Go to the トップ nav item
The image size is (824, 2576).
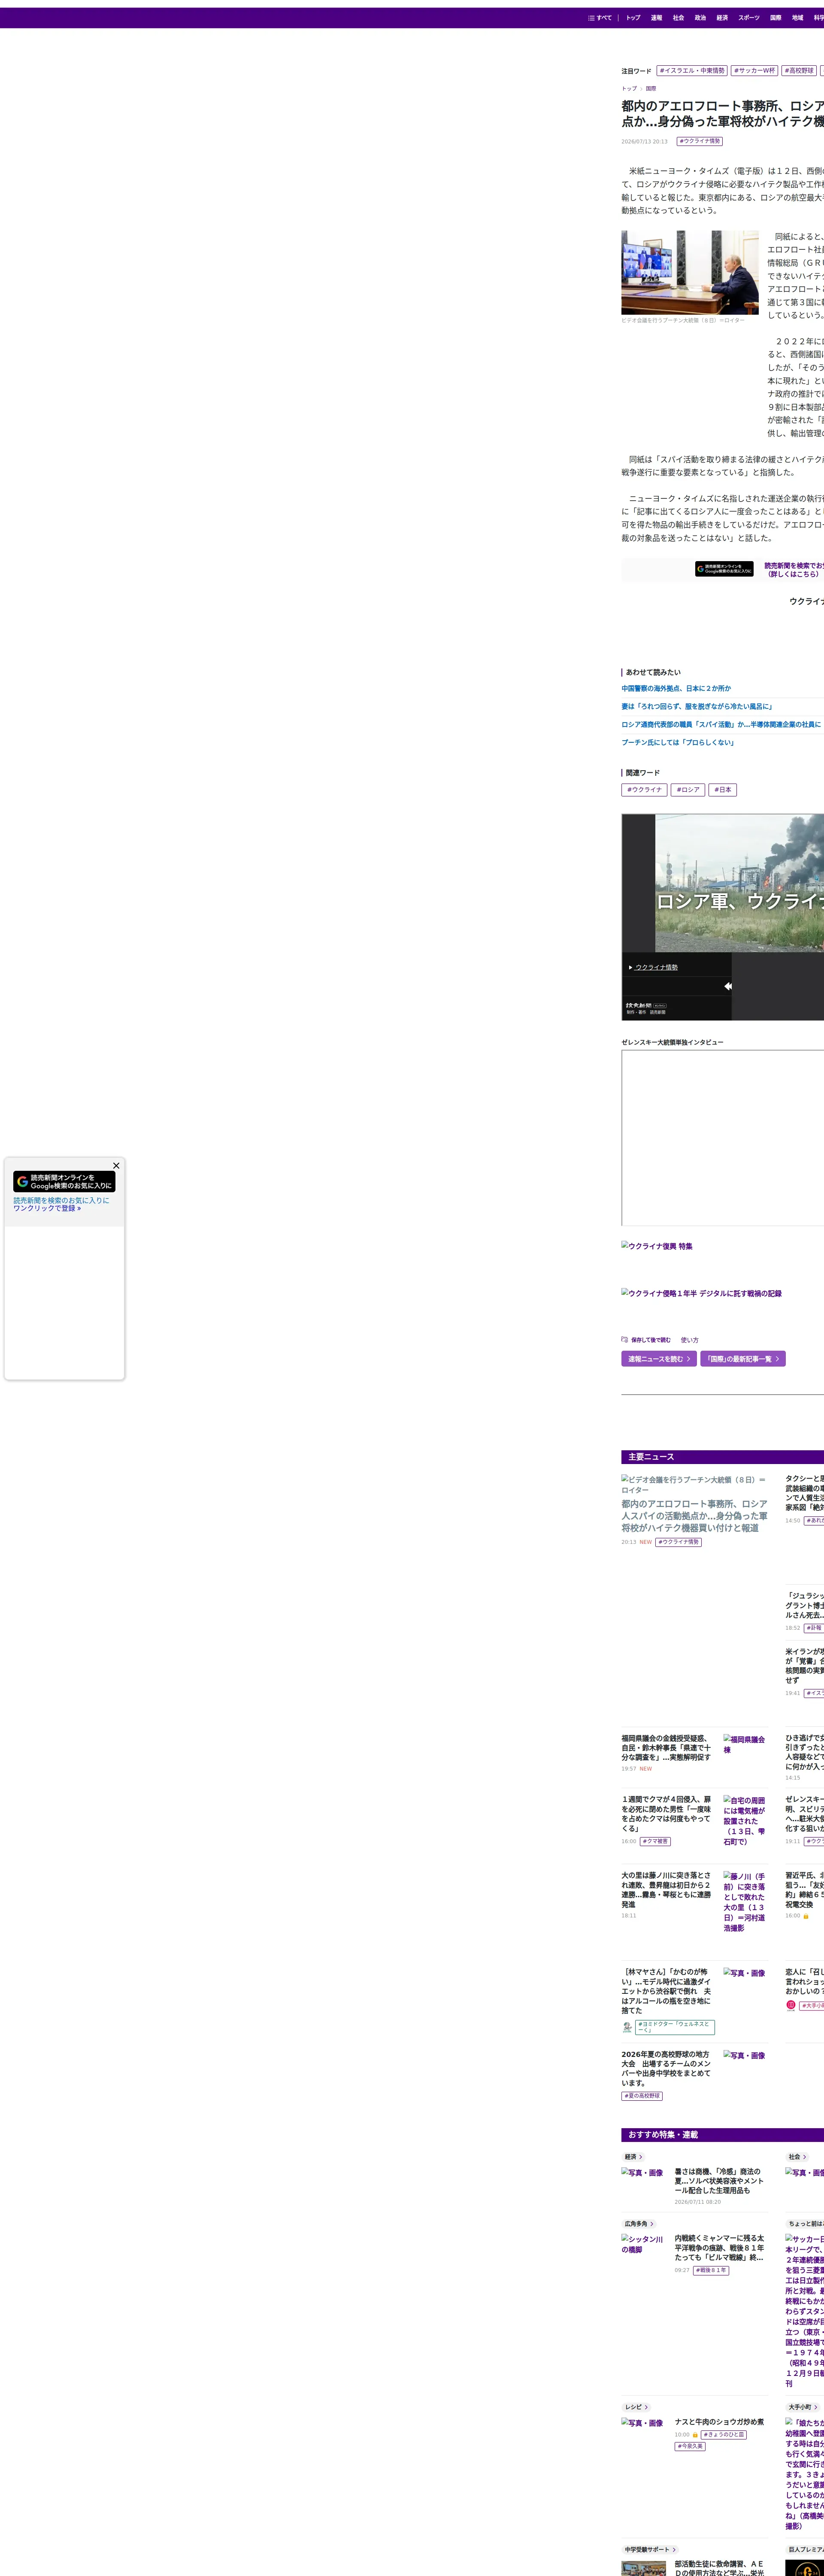(633, 18)
